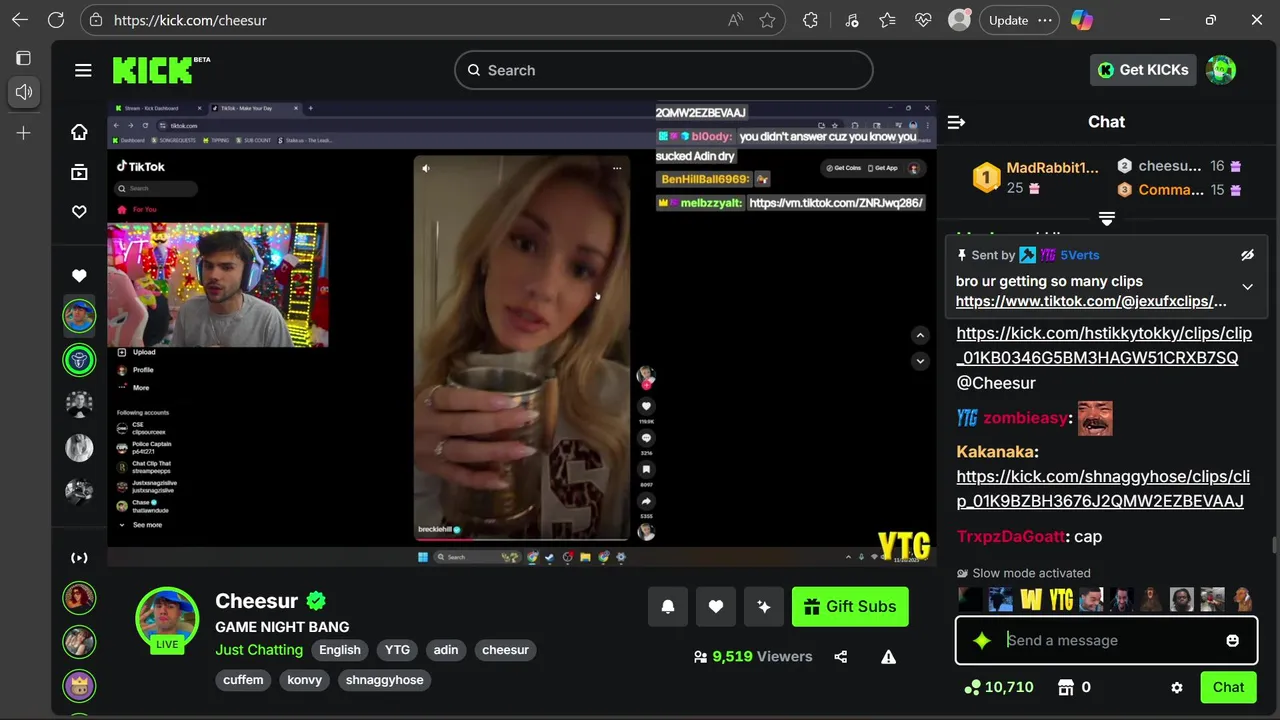Collapse the chat panel

point(956,122)
